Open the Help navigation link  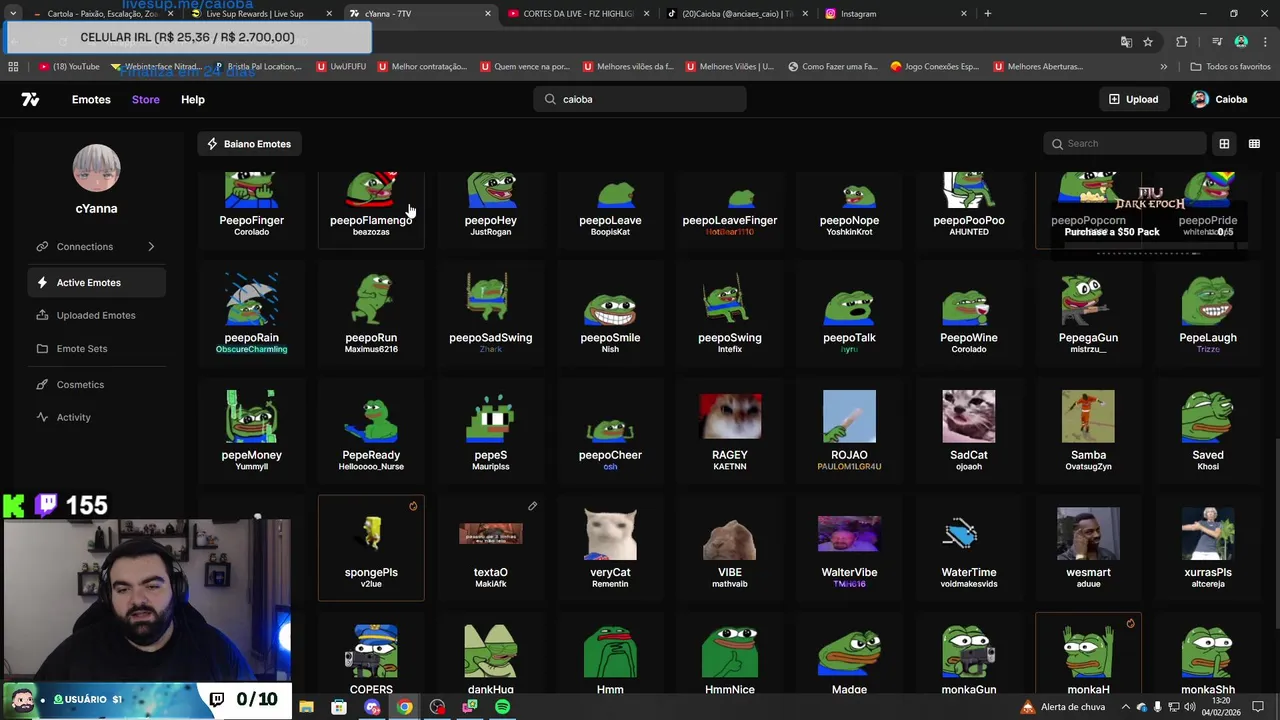pos(193,99)
